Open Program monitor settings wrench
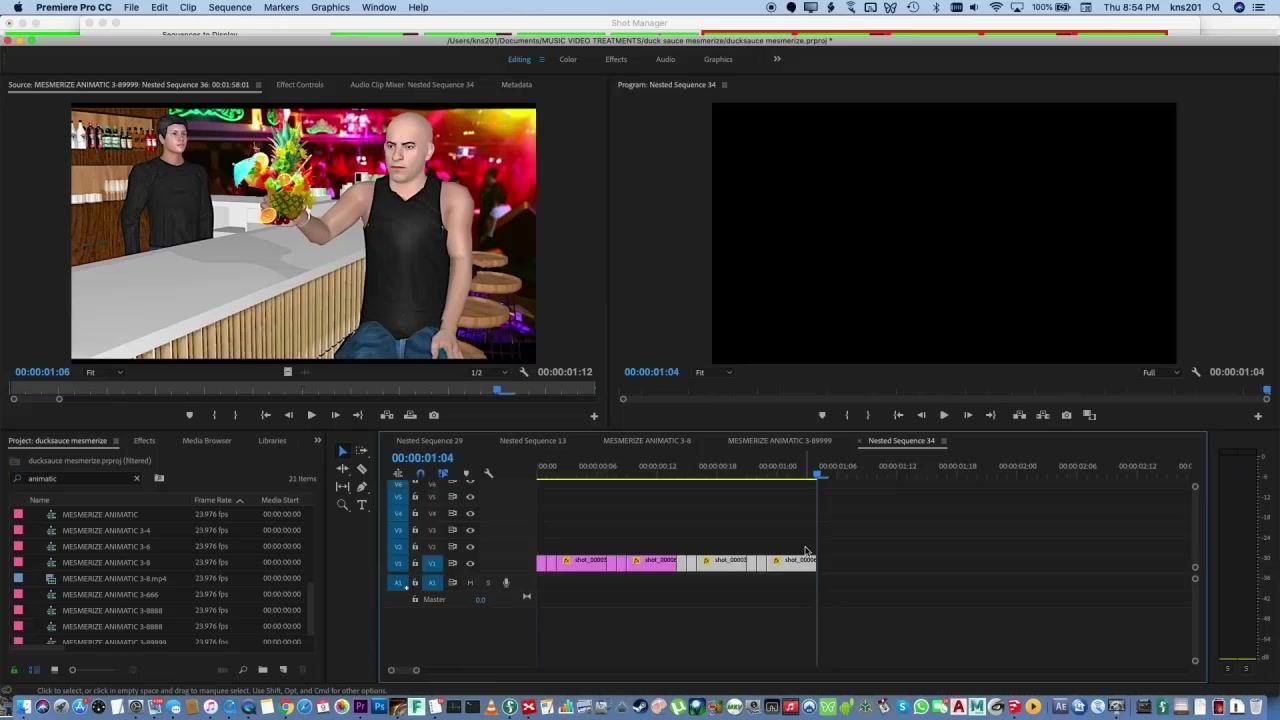 1195,372
